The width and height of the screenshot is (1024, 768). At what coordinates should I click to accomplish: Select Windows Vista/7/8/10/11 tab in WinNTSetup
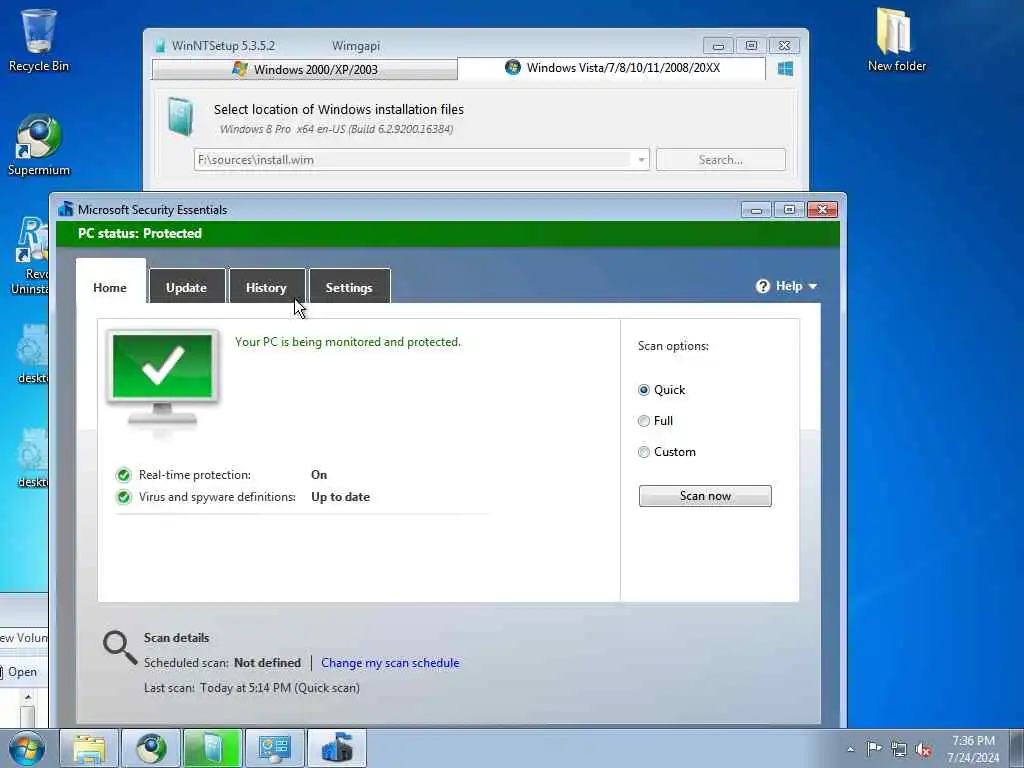point(612,68)
